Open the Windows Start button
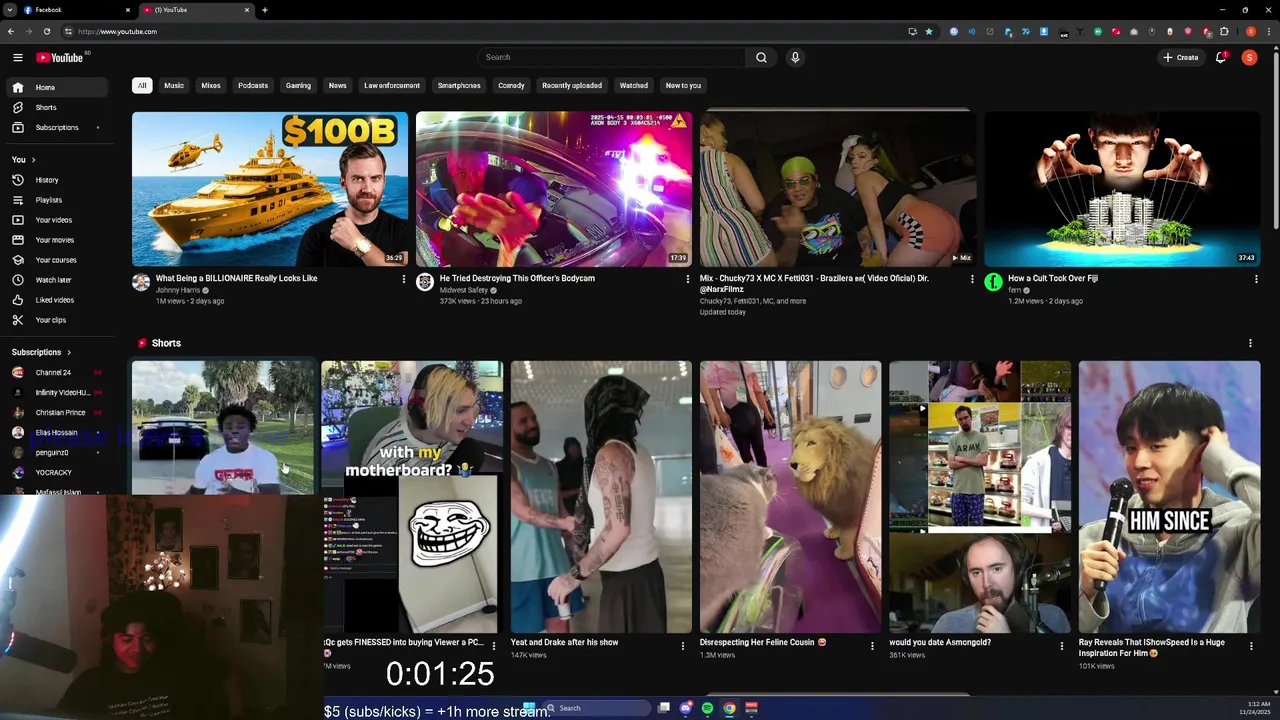Screen dimensions: 1280x720 (529, 708)
